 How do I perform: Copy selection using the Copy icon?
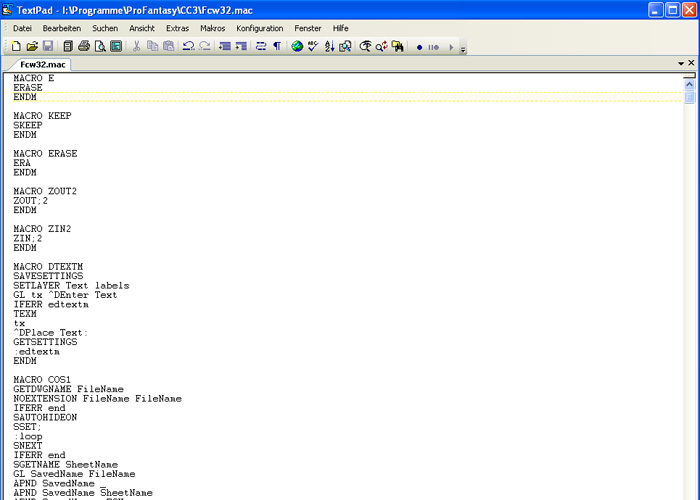(x=153, y=46)
